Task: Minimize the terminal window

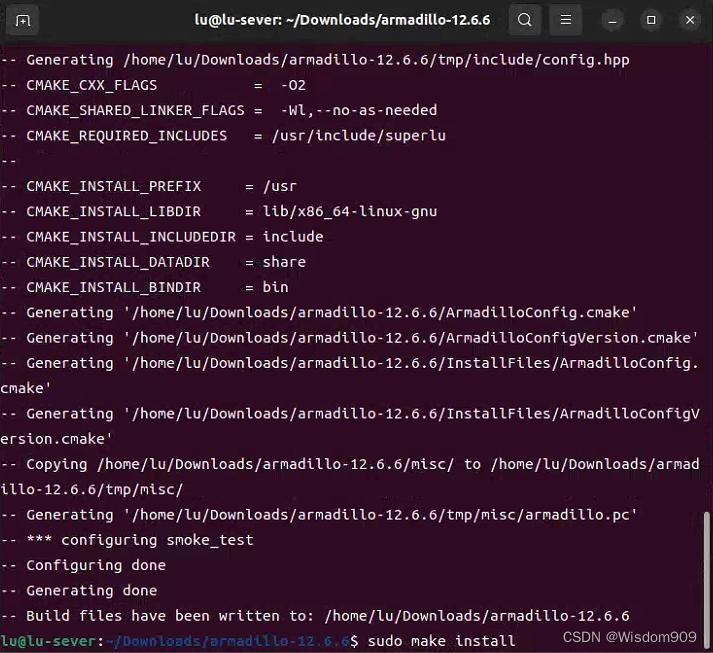Action: pos(613,20)
